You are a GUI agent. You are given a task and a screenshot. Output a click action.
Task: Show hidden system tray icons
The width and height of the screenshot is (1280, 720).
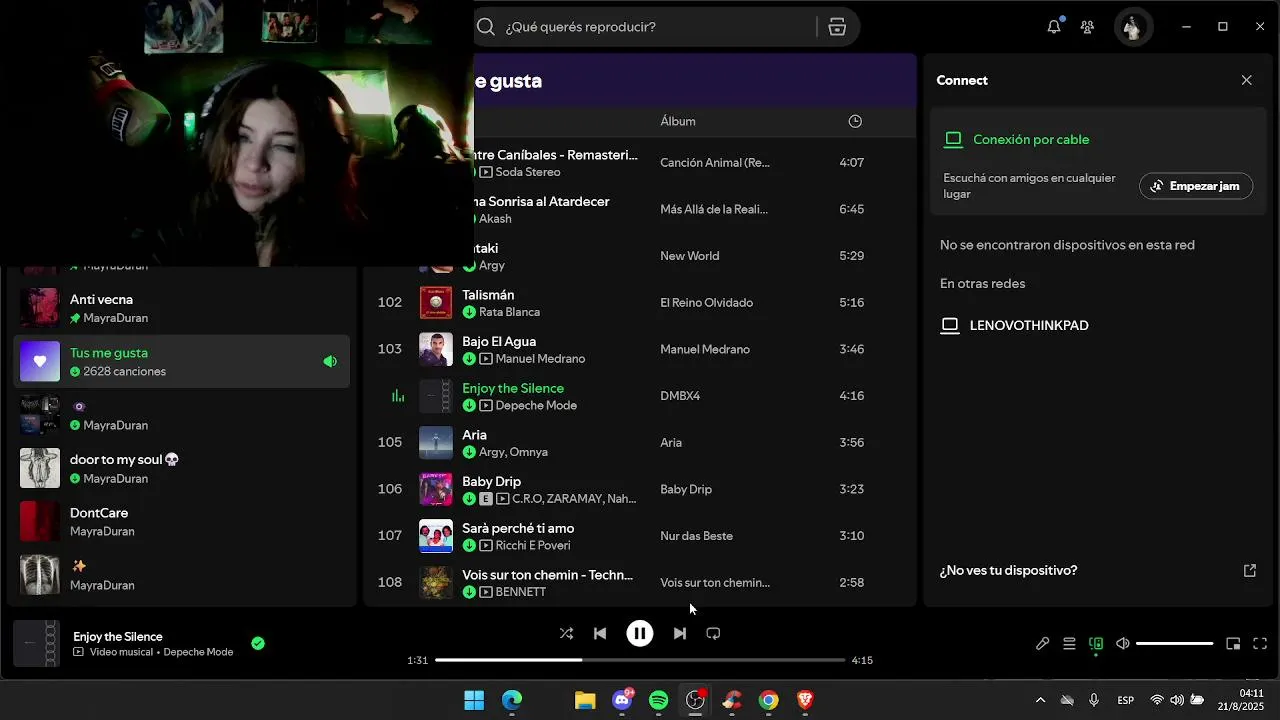click(x=1040, y=700)
